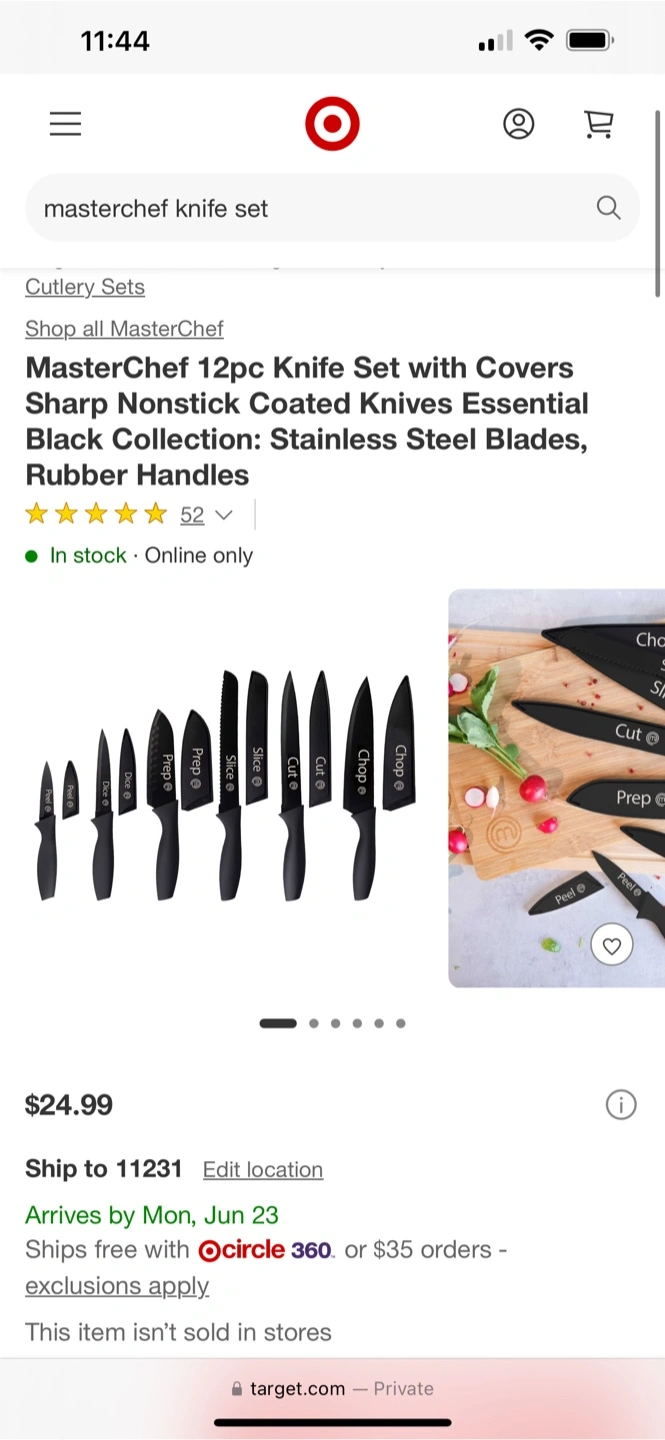Tap the target.com address bar

(332, 1389)
